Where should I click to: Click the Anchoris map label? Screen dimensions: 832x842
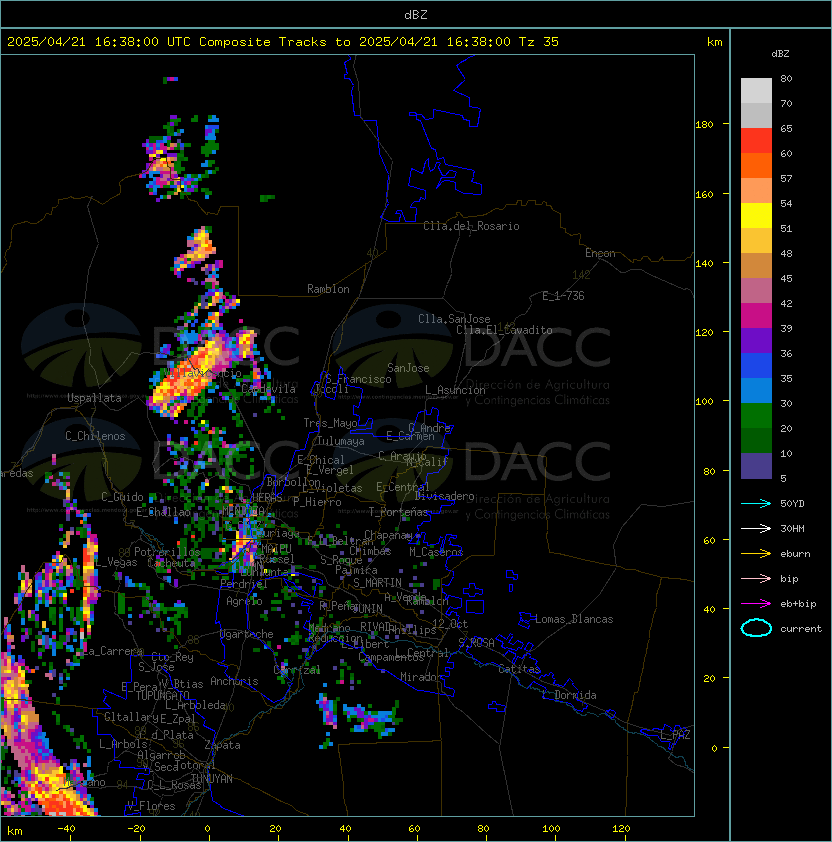tap(234, 681)
